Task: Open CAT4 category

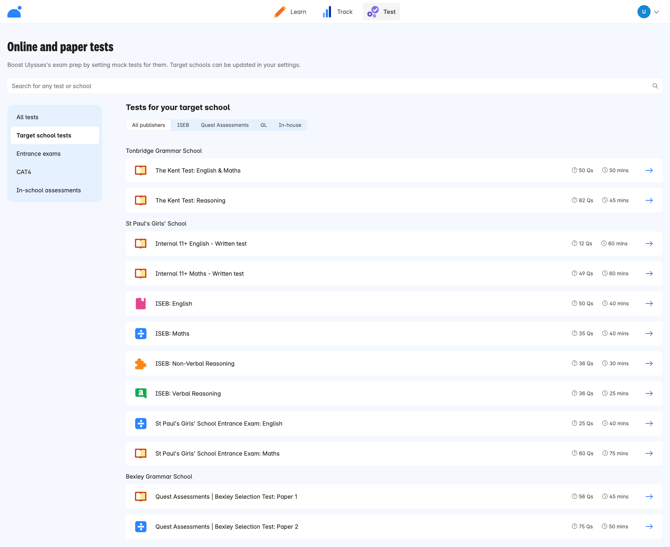Action: (55, 172)
